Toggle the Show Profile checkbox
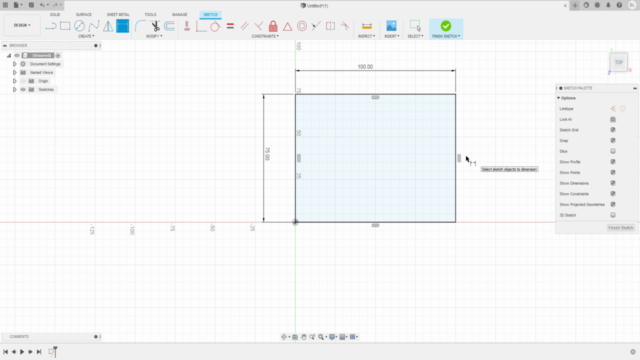This screenshot has height=360, width=640. click(x=613, y=162)
